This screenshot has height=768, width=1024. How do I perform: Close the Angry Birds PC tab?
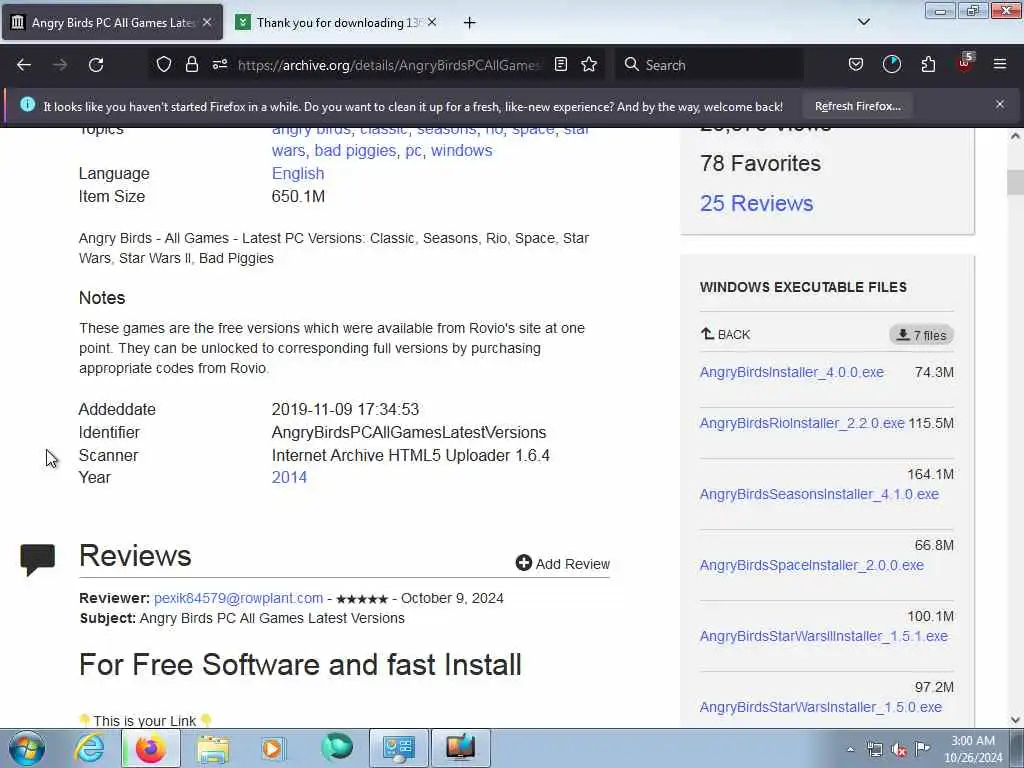pos(207,22)
